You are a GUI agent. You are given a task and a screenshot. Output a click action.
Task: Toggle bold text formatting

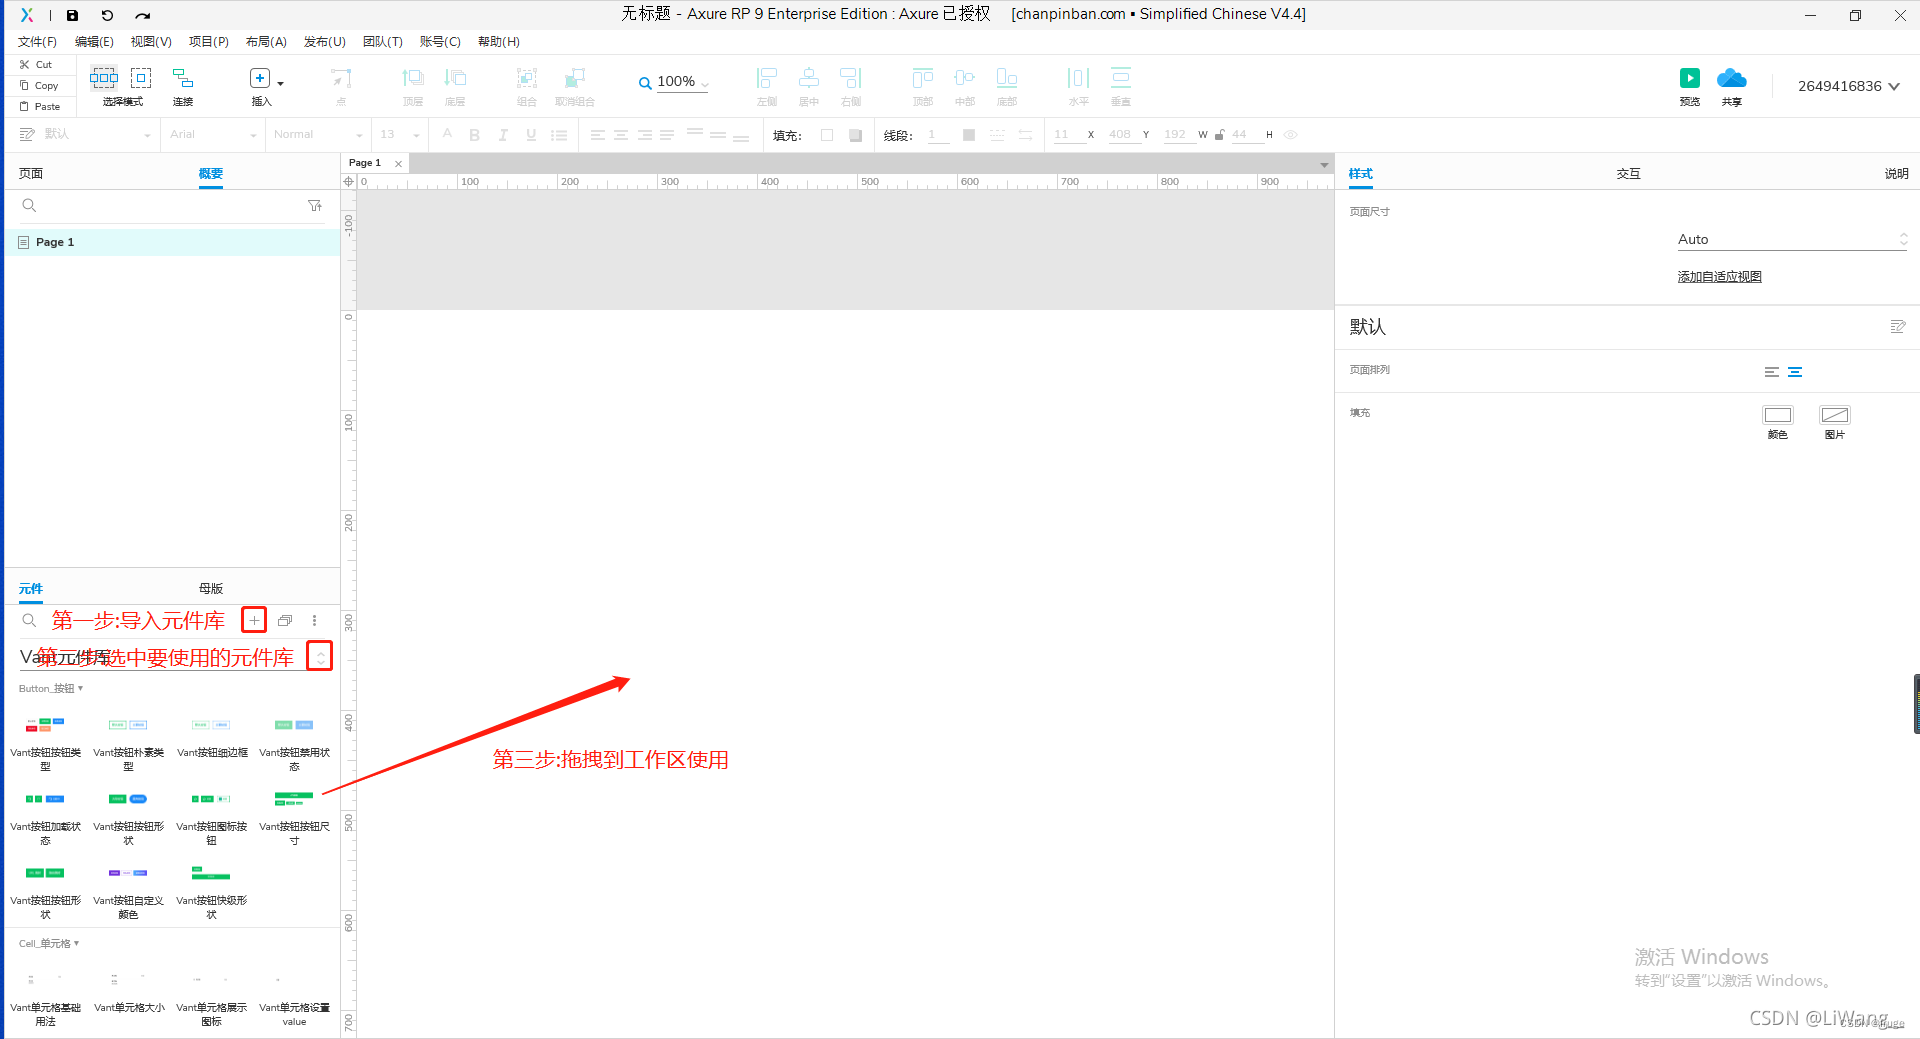coord(475,135)
